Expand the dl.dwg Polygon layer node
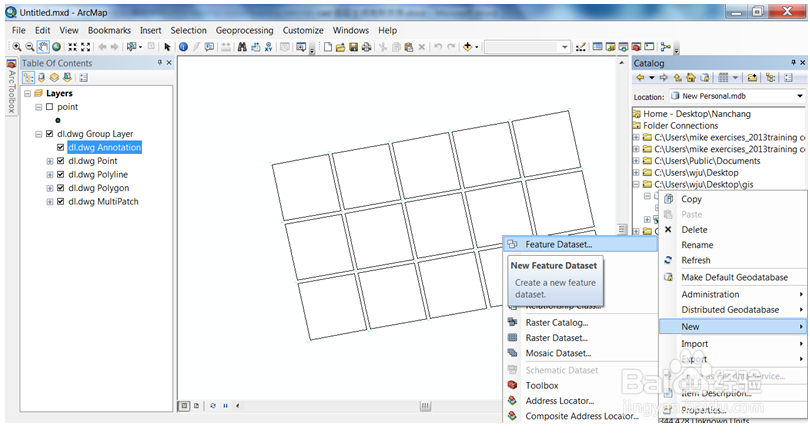810x435 pixels. (x=50, y=188)
